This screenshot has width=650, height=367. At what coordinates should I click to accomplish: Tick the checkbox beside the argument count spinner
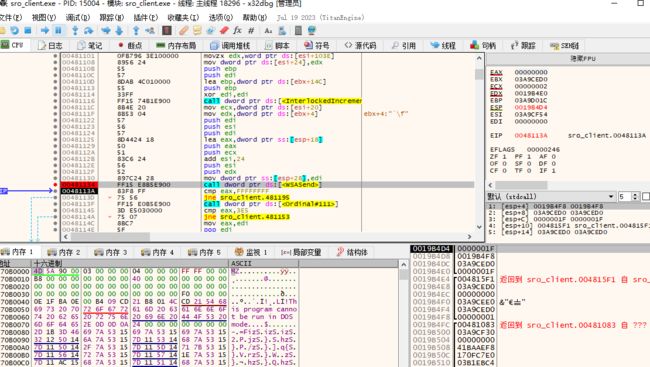click(646, 196)
